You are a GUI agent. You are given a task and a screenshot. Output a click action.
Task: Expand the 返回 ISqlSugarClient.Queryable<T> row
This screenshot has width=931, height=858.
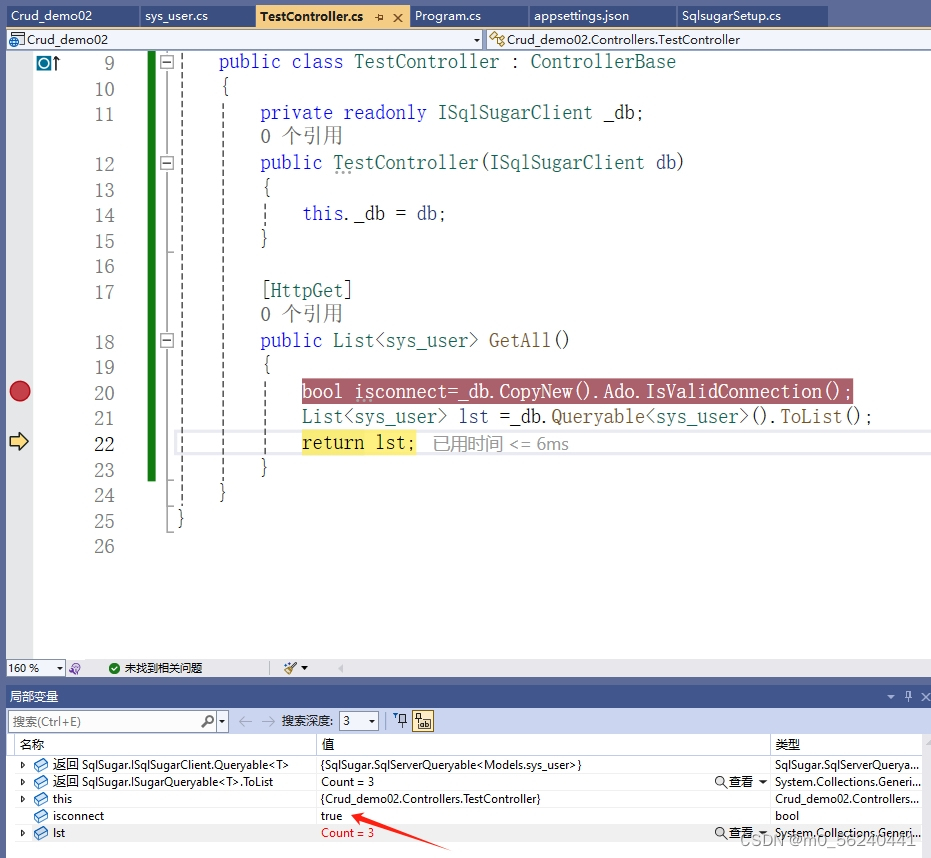[23, 765]
